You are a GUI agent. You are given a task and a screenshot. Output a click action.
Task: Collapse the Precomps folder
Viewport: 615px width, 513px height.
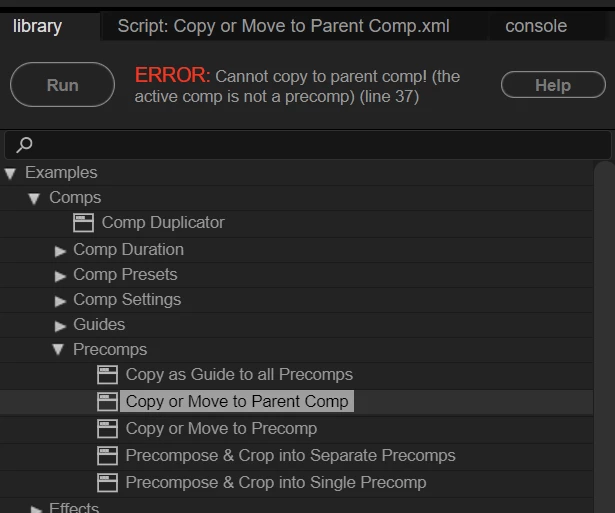[59, 350]
